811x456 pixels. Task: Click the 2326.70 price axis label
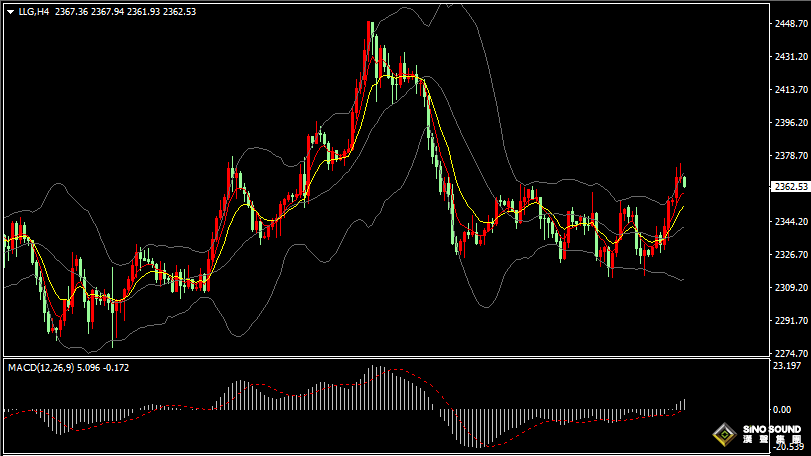coord(791,255)
